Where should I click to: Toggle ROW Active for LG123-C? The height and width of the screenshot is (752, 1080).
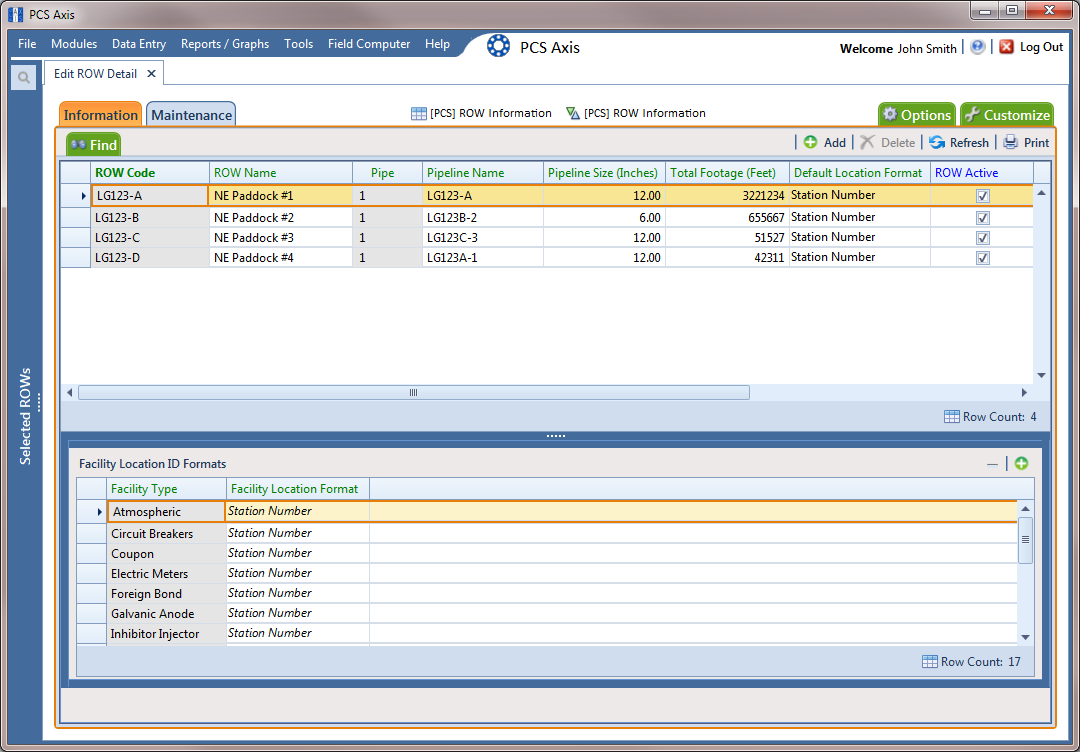983,238
